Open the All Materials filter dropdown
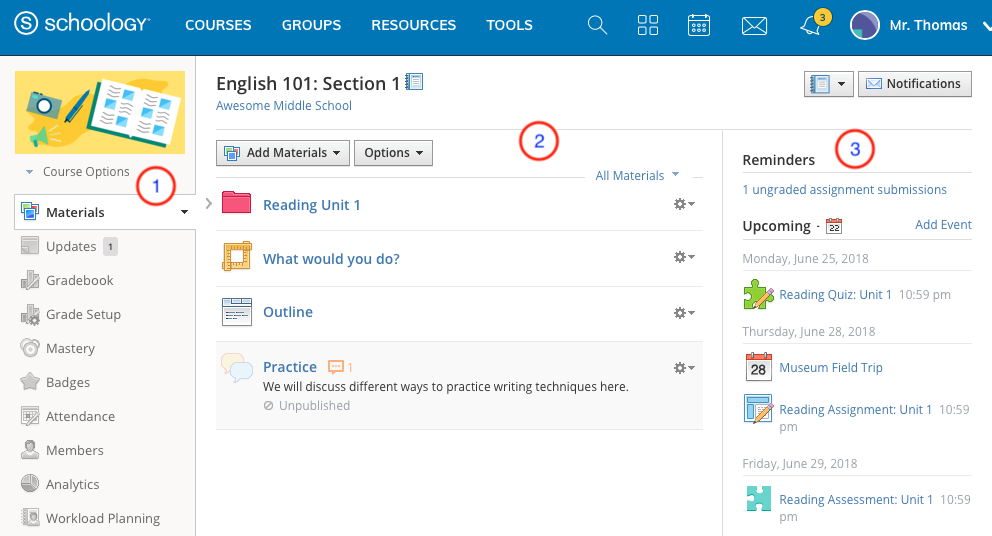Viewport: 992px width, 536px height. pyautogui.click(x=637, y=175)
